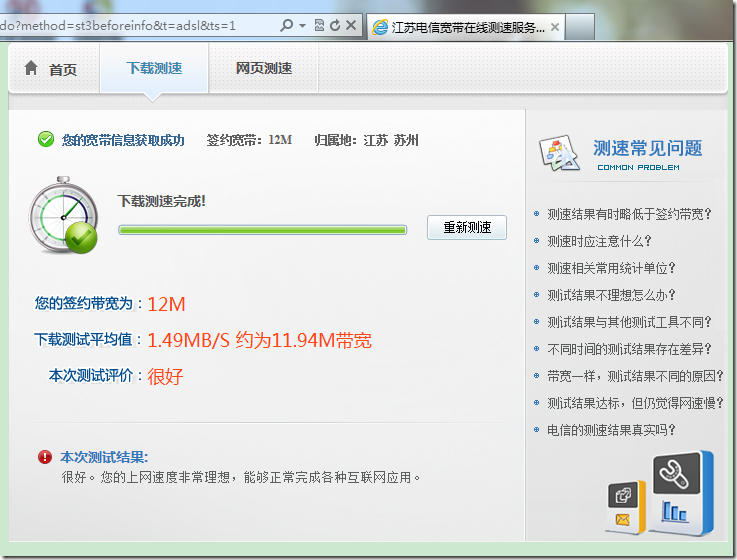Screen dimensions: 737x560
Task: Click the 下载测速完成! status text
Action: tap(161, 201)
